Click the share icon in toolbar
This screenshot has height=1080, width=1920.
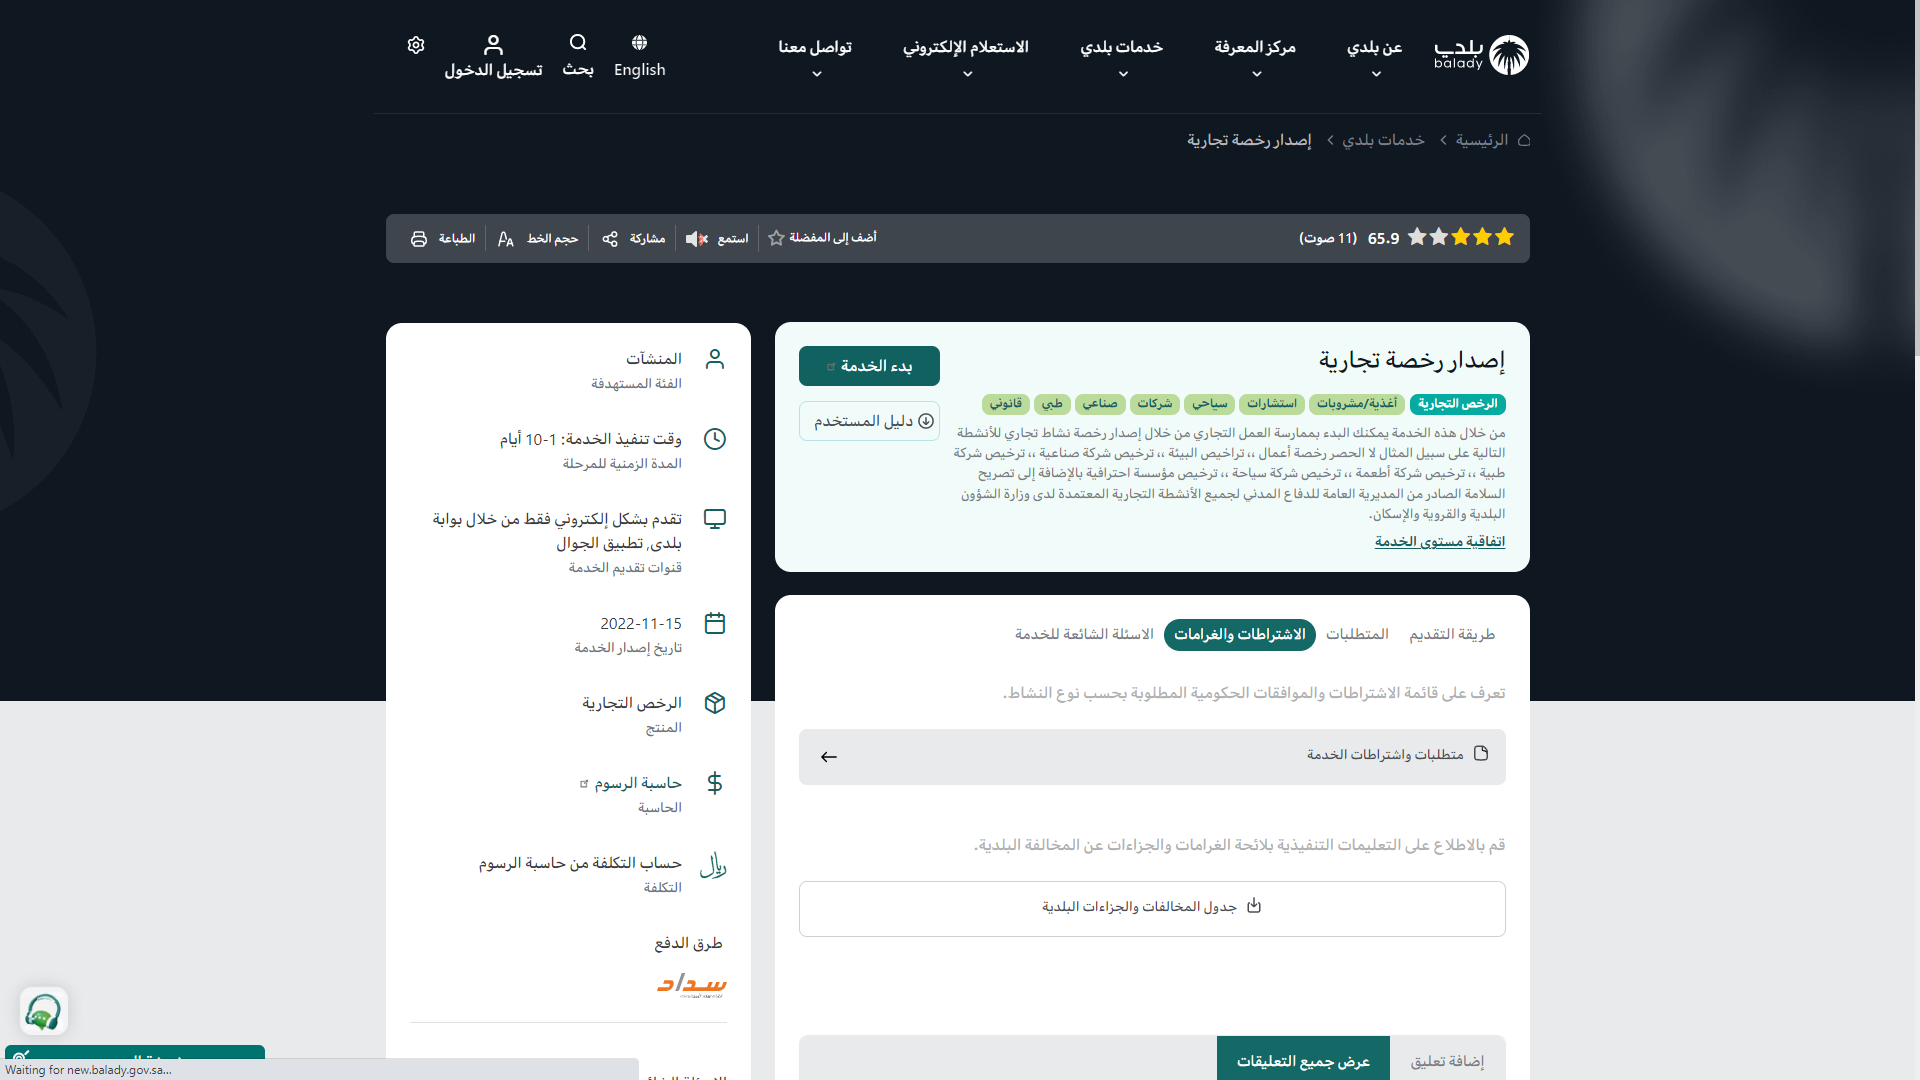point(610,239)
